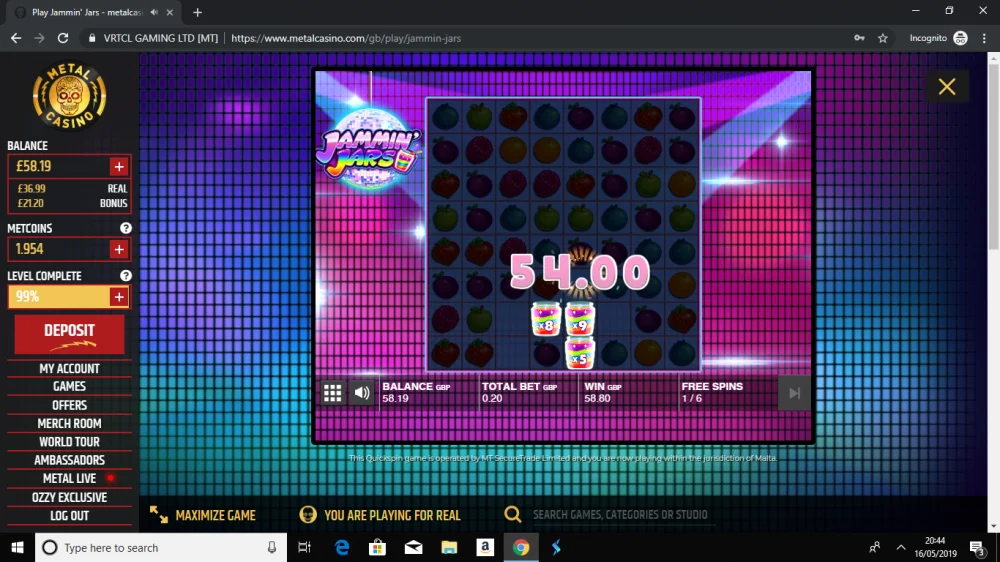Add funds via balance plus button
Image resolution: width=1000 pixels, height=562 pixels.
(119, 166)
